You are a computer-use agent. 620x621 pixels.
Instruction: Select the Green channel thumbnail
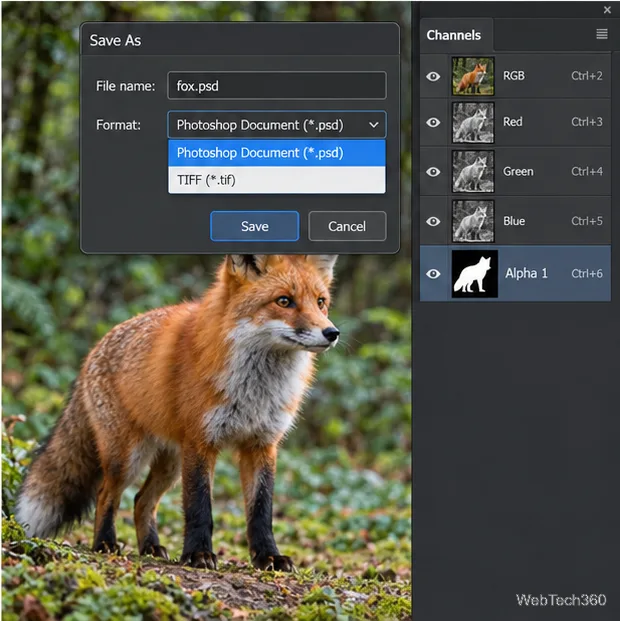[473, 171]
